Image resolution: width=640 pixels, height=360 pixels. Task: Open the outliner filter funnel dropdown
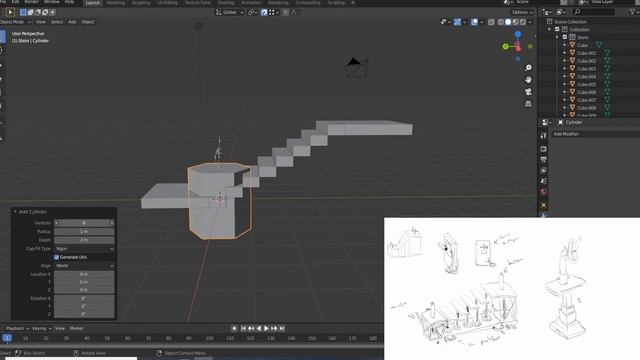click(633, 12)
